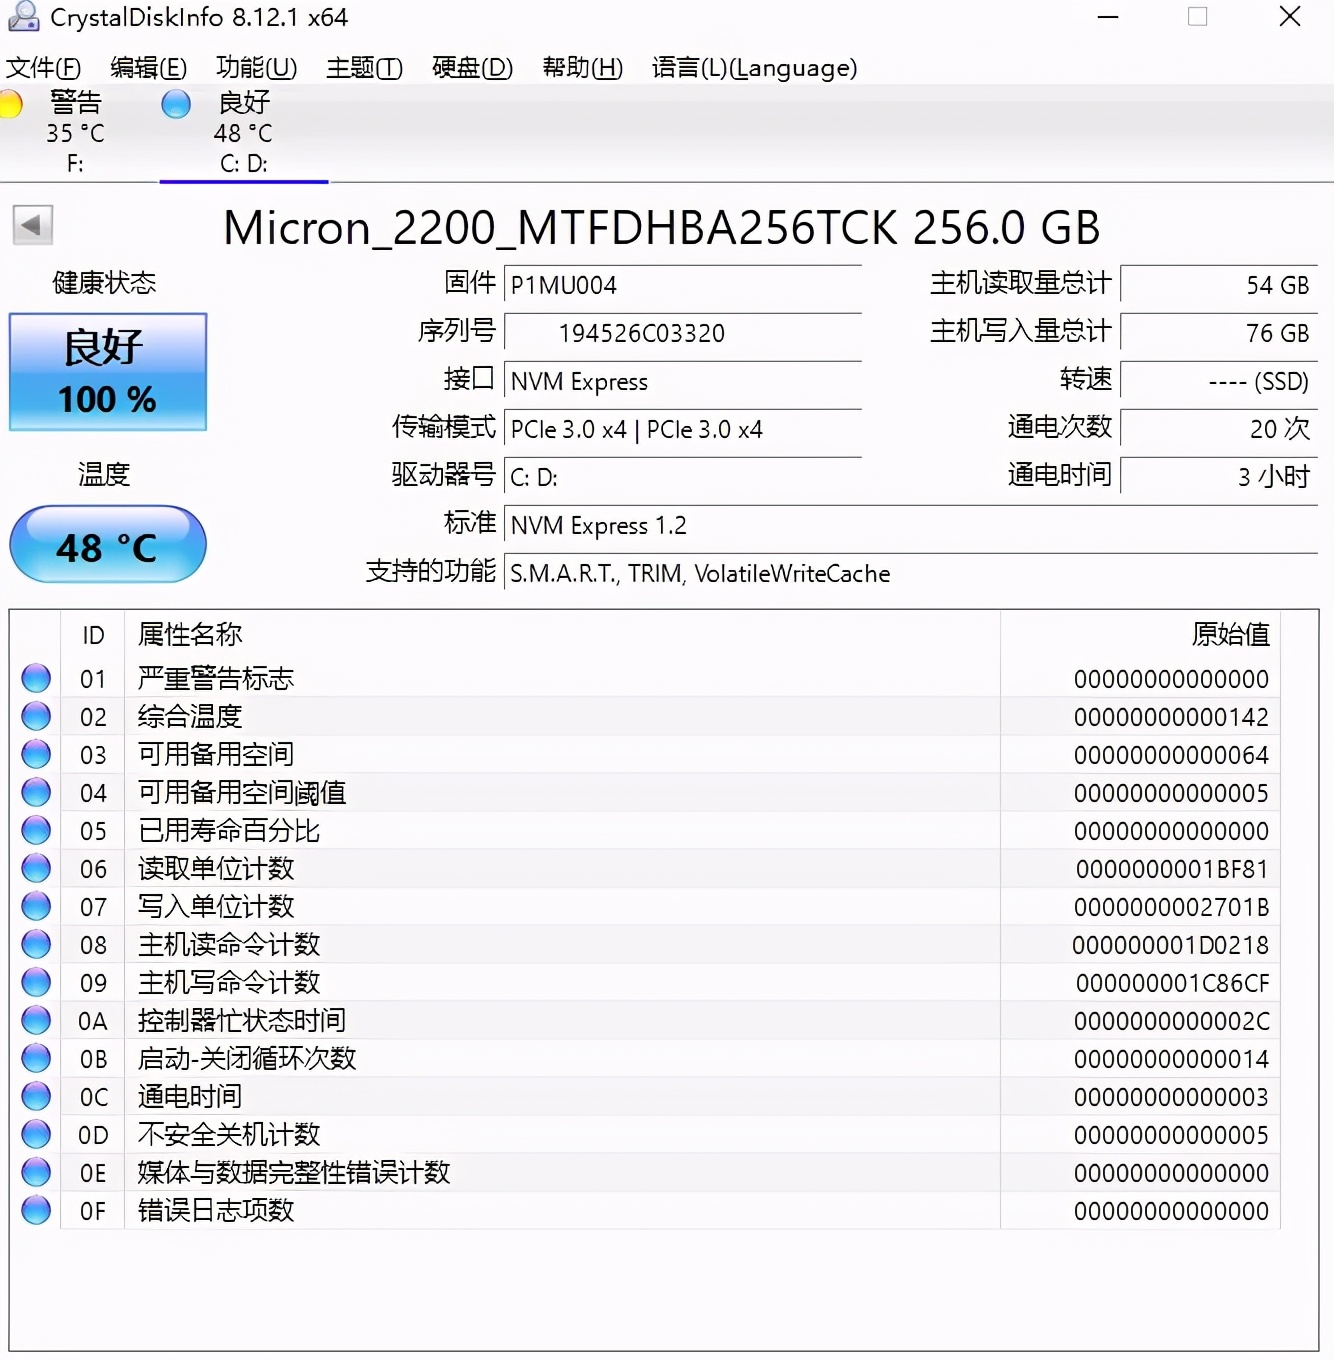Open the 硬盘(D) menu
Image resolution: width=1334 pixels, height=1360 pixels.
[470, 67]
